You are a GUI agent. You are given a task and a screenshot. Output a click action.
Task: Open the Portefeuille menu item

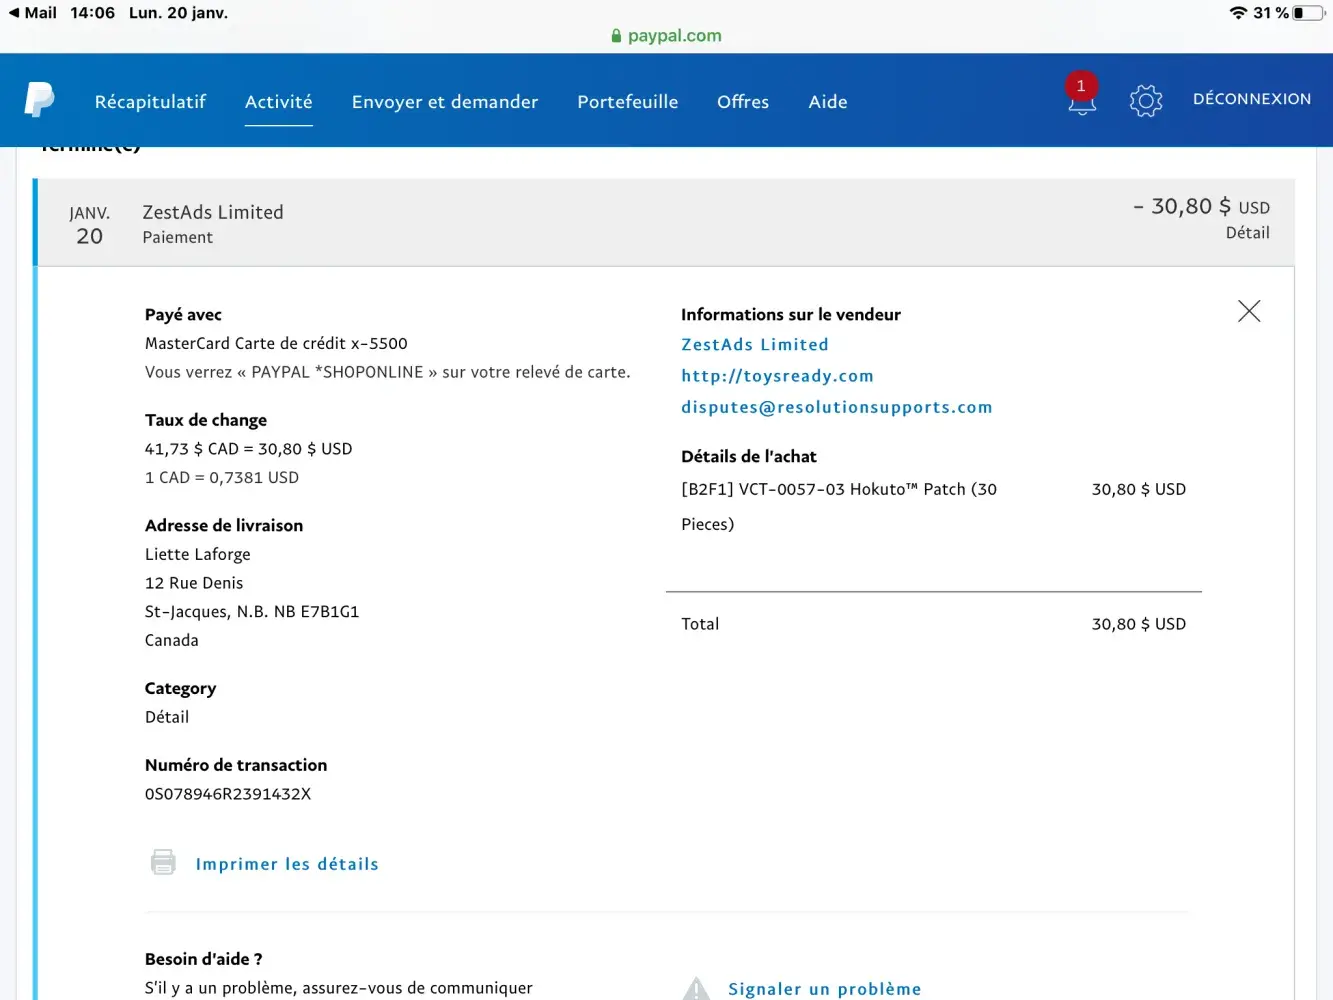(x=627, y=102)
